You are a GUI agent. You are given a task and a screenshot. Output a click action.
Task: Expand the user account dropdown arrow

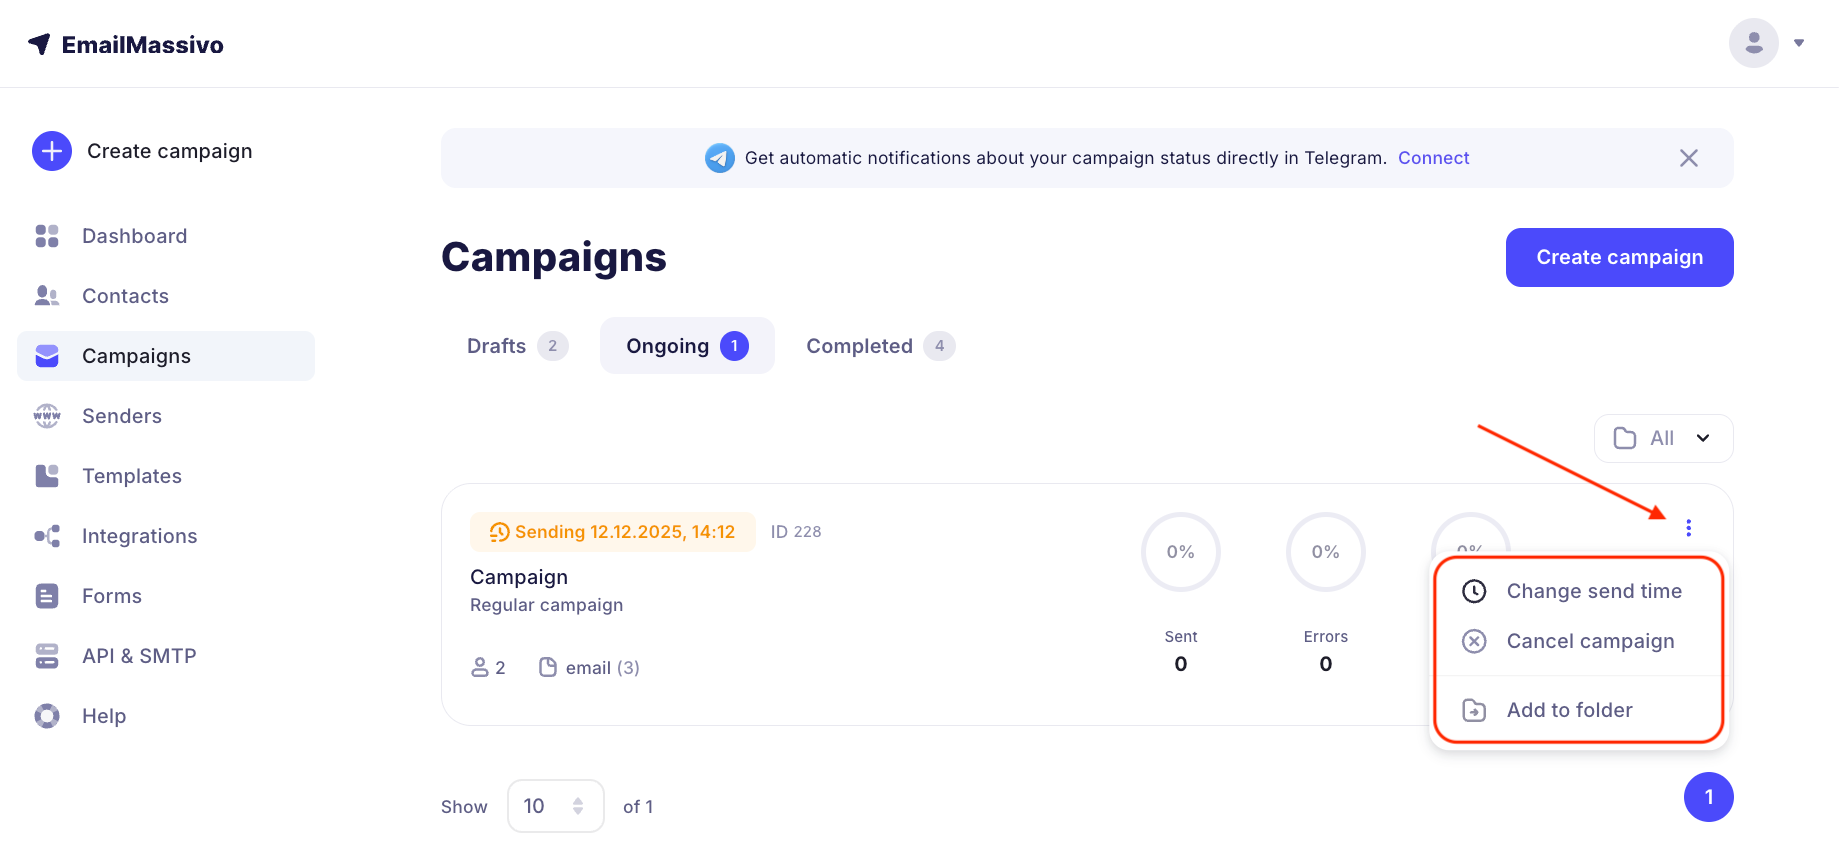click(1799, 43)
